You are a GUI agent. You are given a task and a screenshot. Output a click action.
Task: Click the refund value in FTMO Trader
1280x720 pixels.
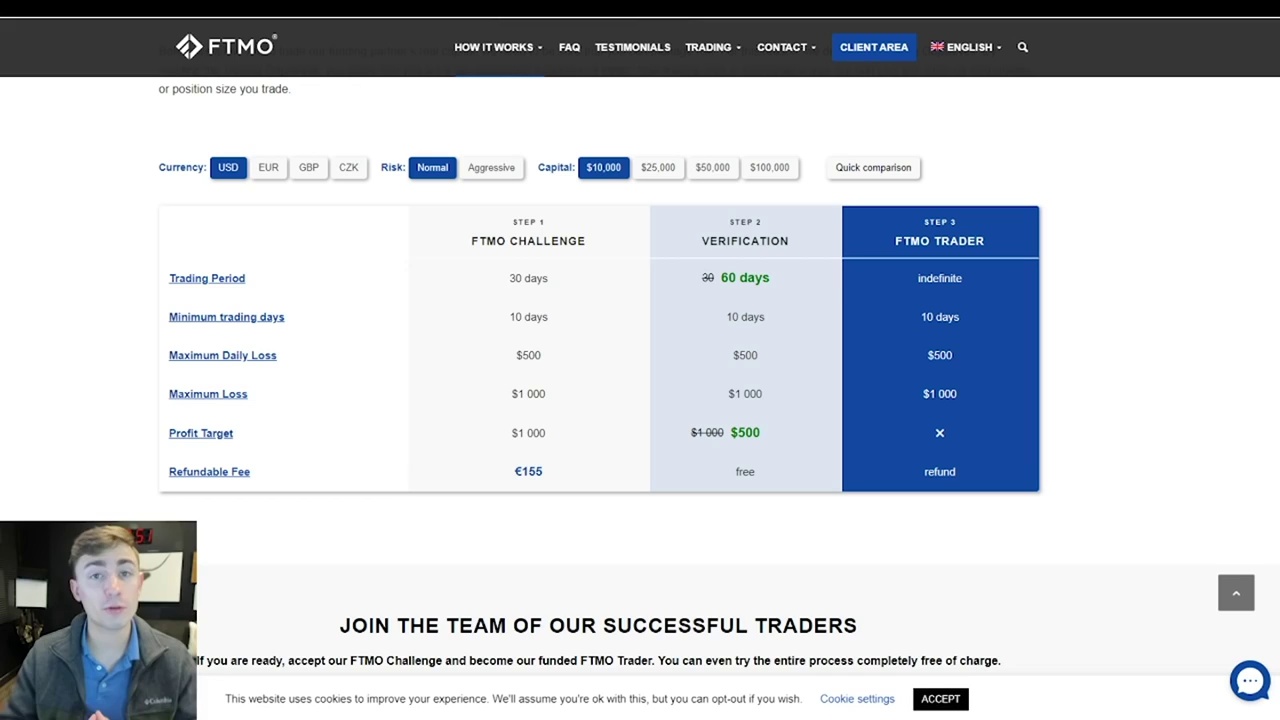pyautogui.click(x=940, y=472)
